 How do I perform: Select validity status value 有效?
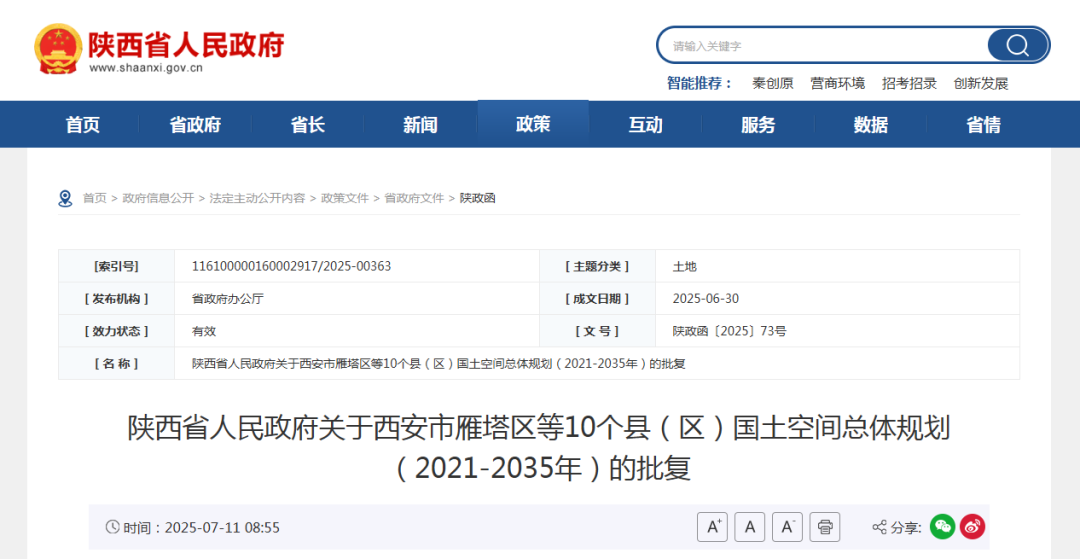tap(204, 331)
